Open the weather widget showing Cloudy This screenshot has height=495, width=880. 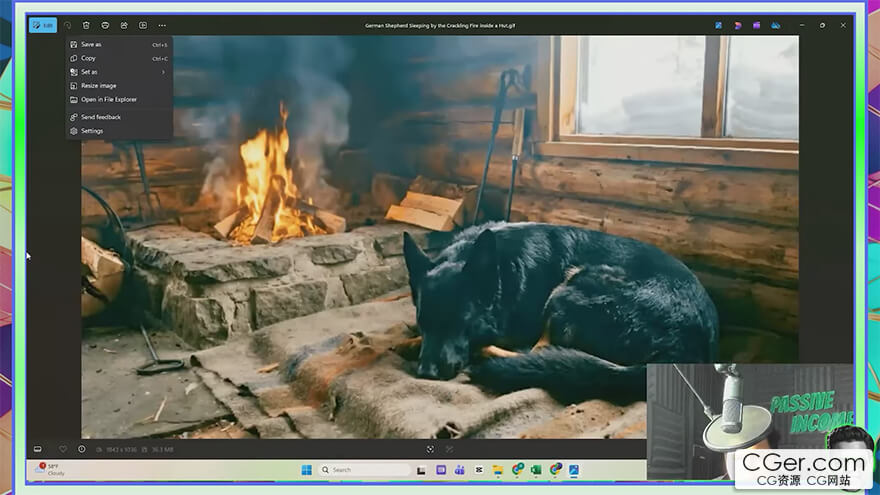click(49, 470)
